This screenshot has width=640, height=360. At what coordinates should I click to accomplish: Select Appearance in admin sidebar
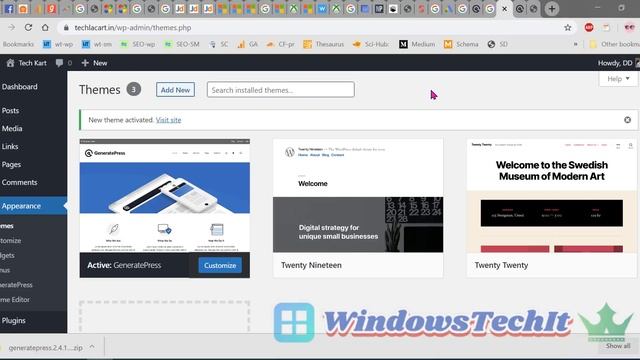[x=33, y=206]
